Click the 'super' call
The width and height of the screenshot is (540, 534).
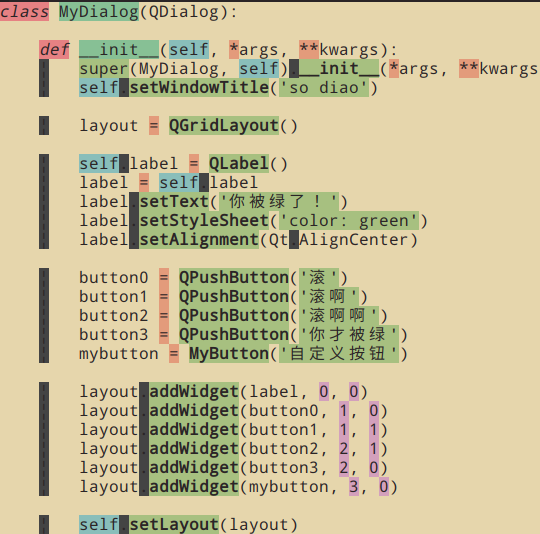click(x=104, y=68)
